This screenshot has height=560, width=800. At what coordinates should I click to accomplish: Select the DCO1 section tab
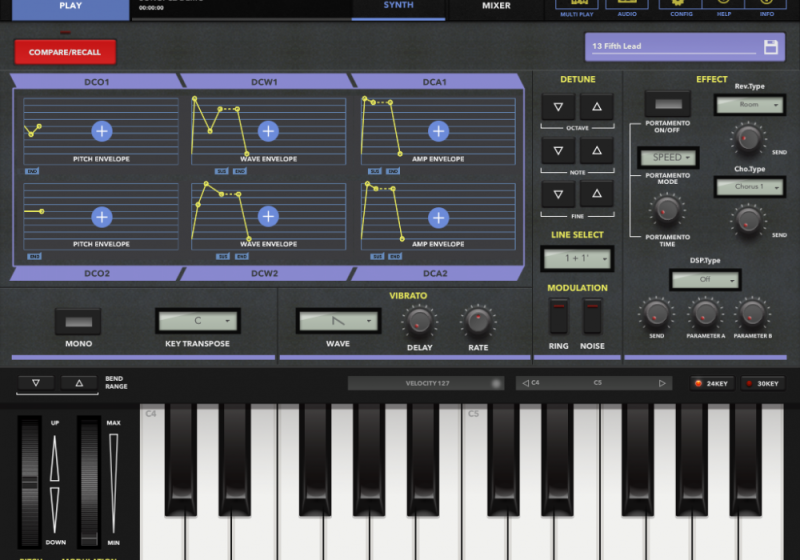pos(96,82)
